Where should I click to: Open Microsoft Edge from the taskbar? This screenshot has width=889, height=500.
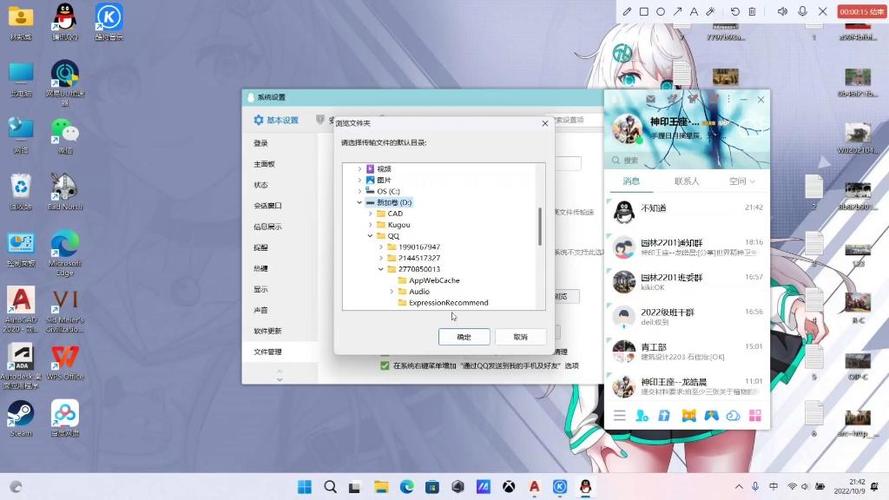pos(407,486)
